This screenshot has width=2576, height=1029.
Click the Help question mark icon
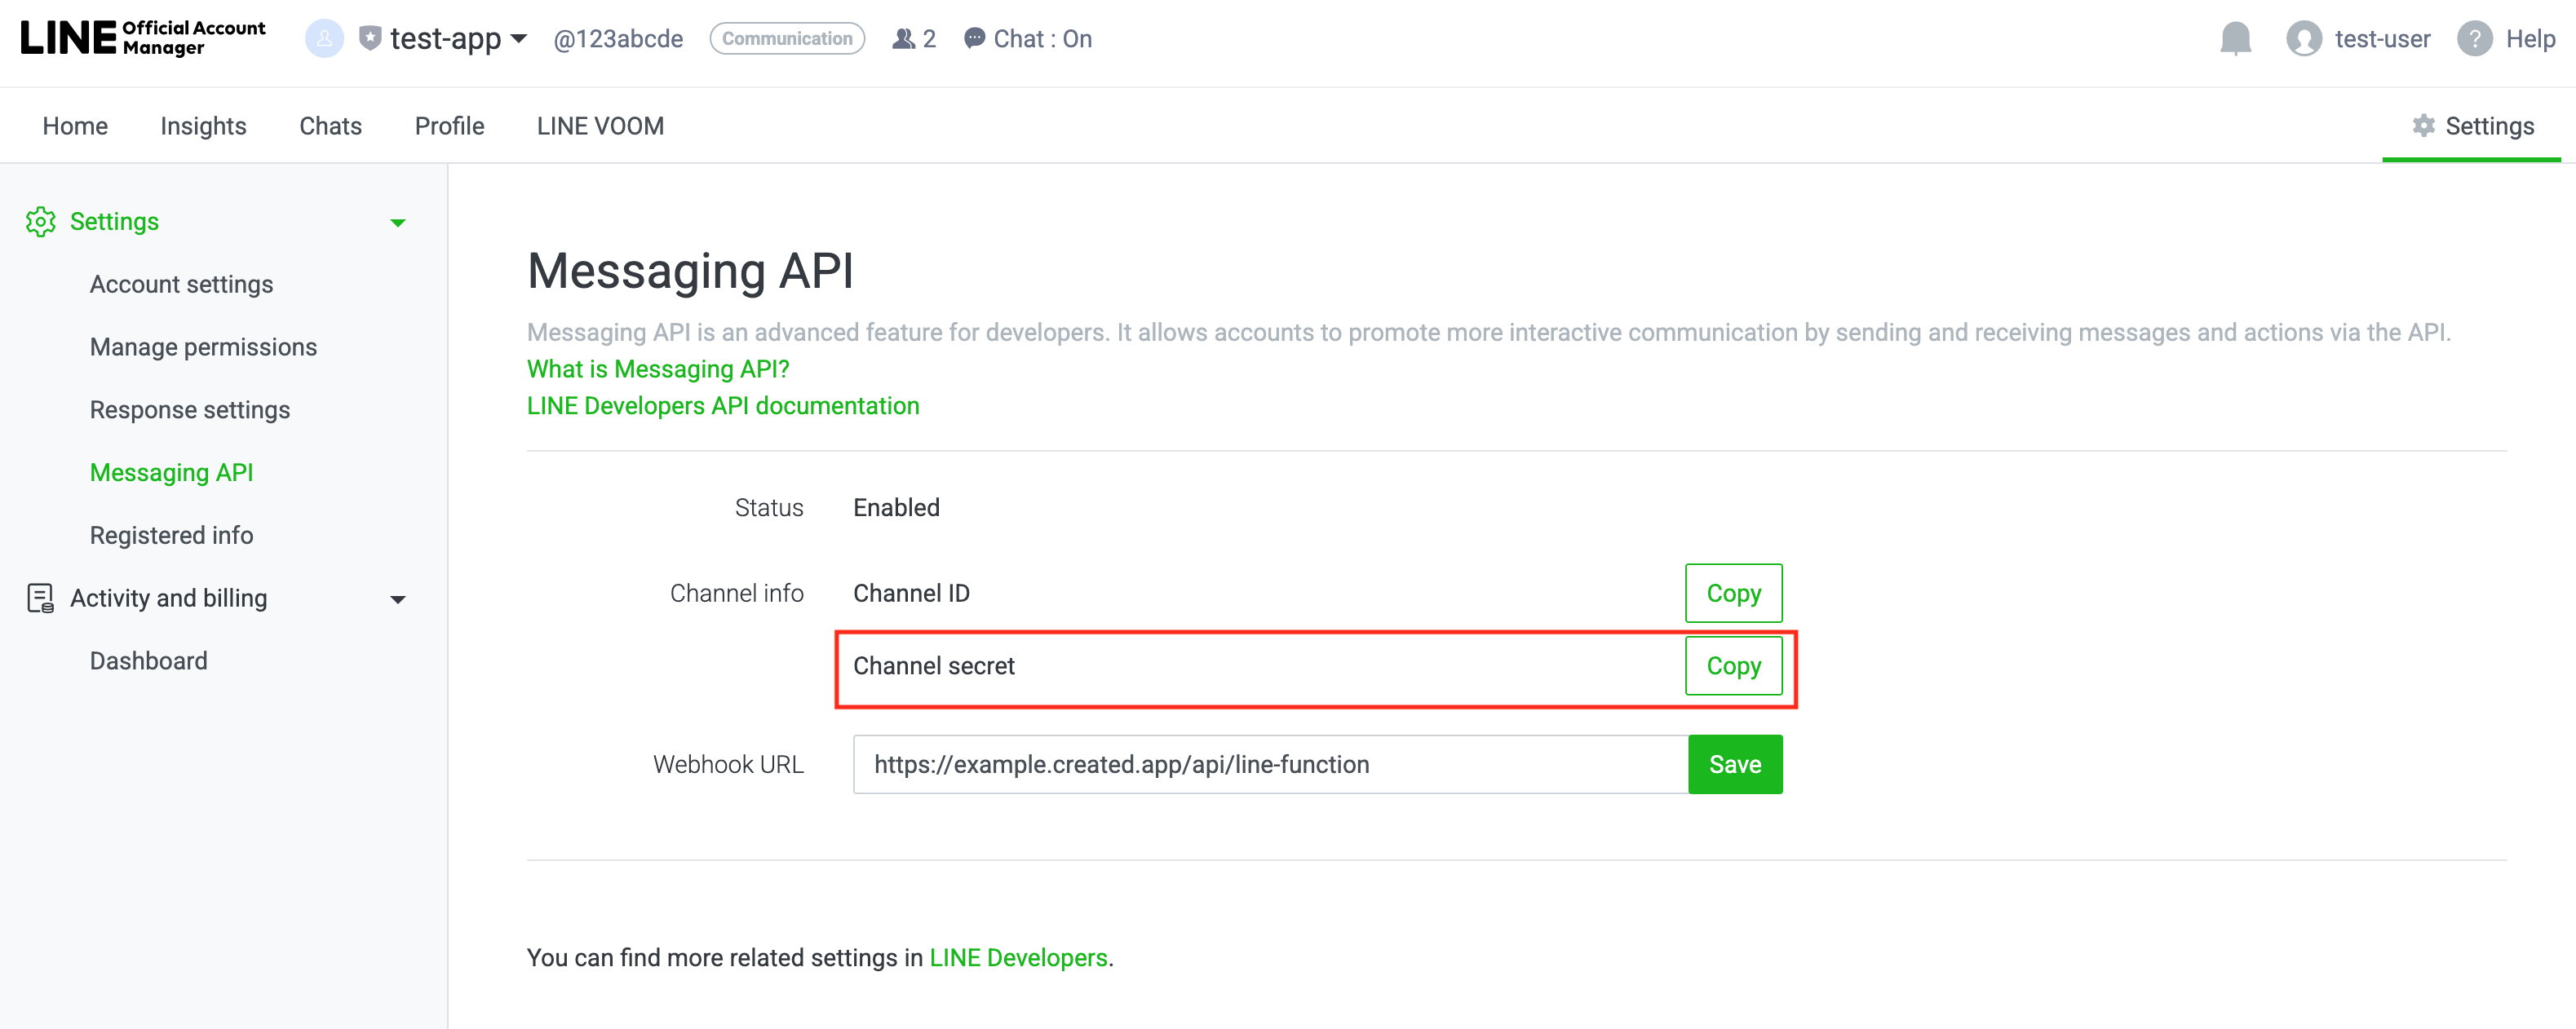(x=2473, y=39)
